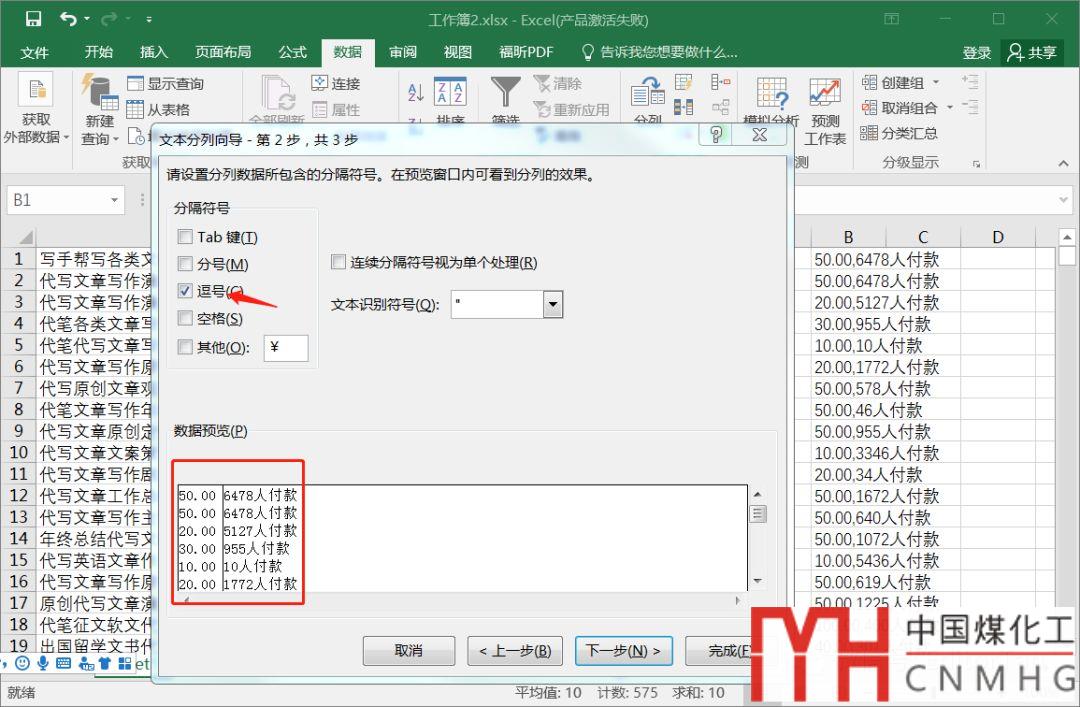The width and height of the screenshot is (1080, 707).
Task: Click the Save icon in the quick access toolbar
Action: tap(33, 19)
